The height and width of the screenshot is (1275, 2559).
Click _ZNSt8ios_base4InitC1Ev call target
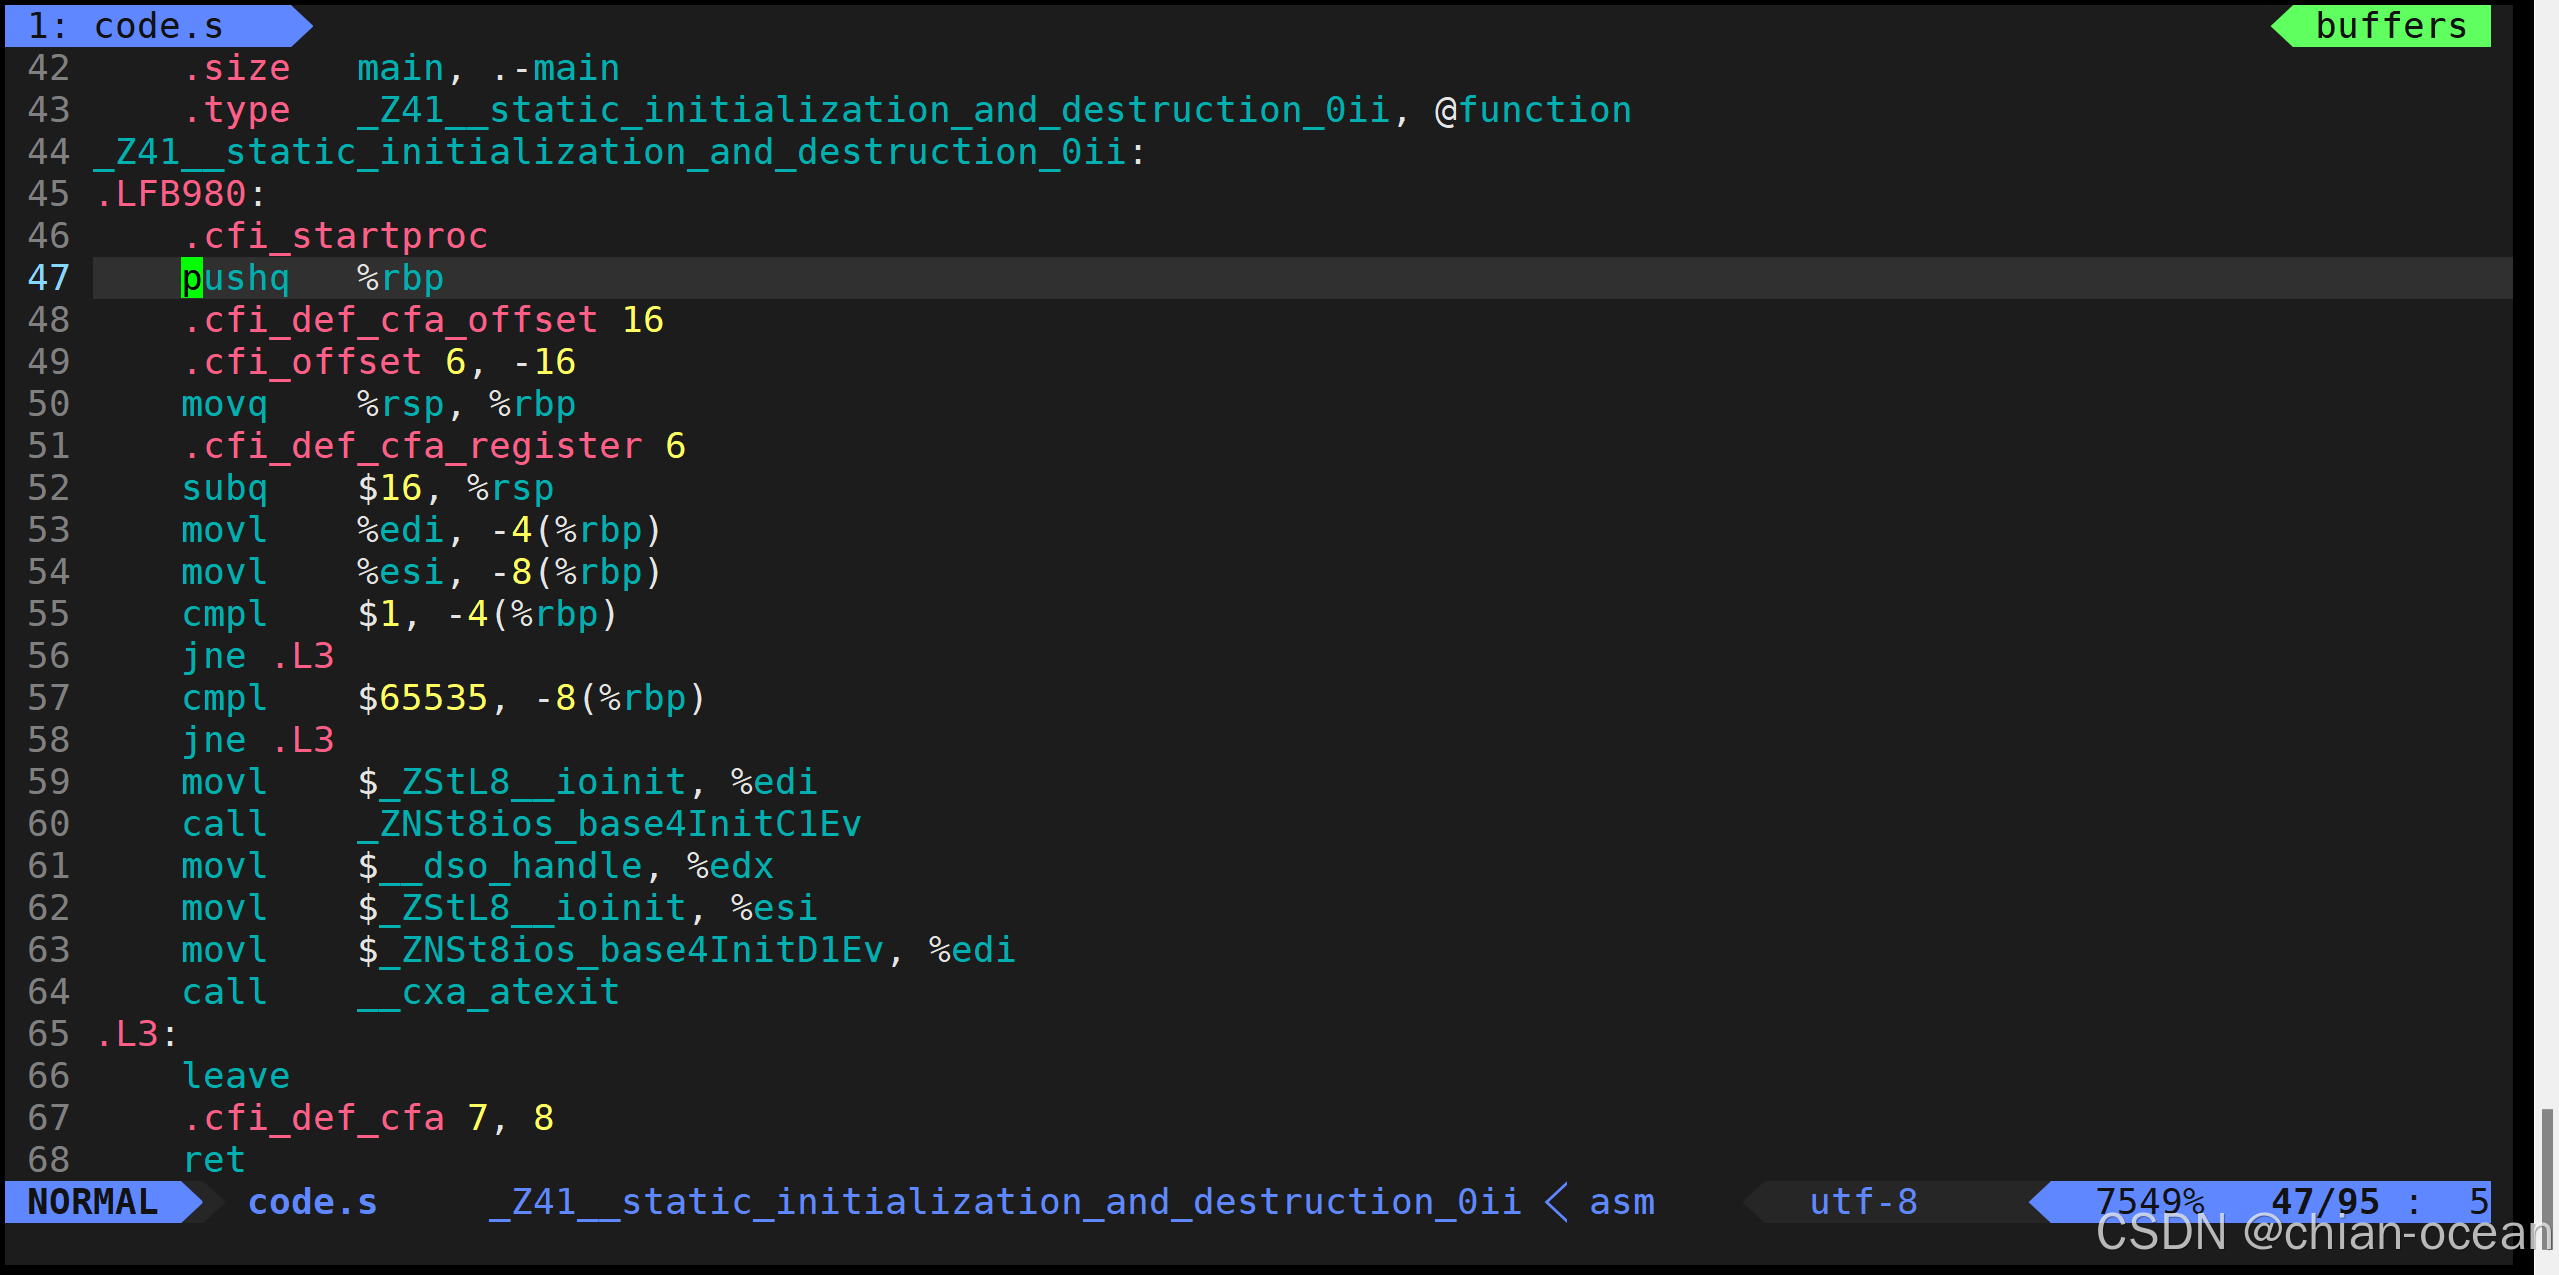coord(609,824)
